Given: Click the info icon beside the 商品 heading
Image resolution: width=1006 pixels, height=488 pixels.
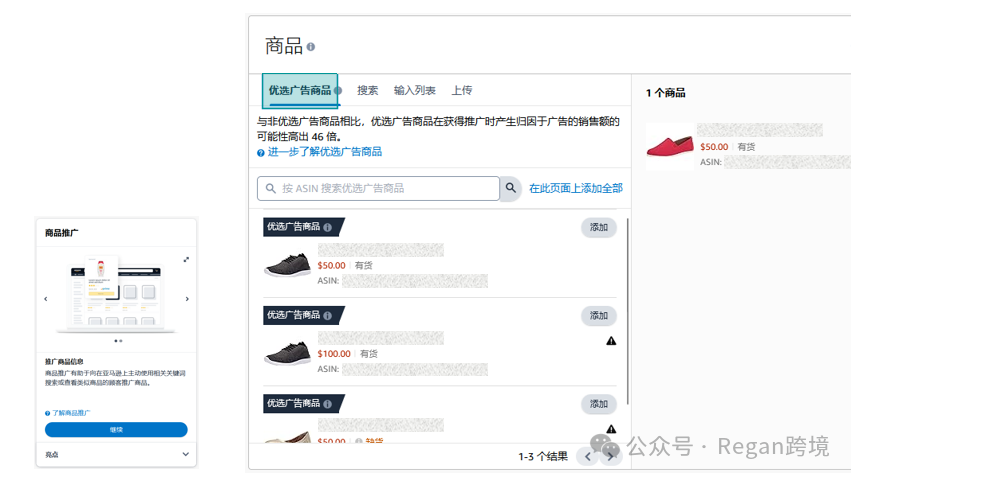Looking at the screenshot, I should [311, 47].
